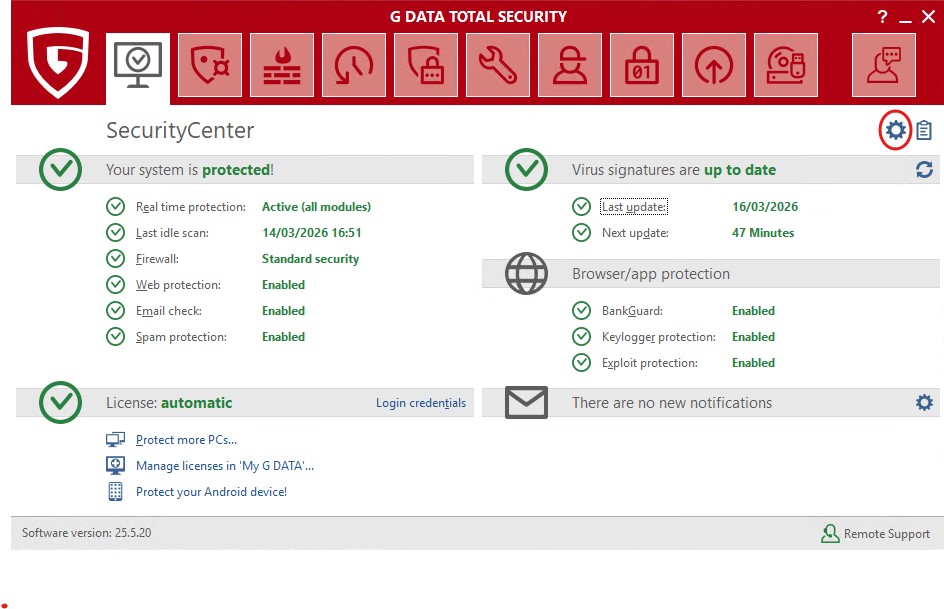
Task: Open notification settings gear icon
Action: point(924,403)
